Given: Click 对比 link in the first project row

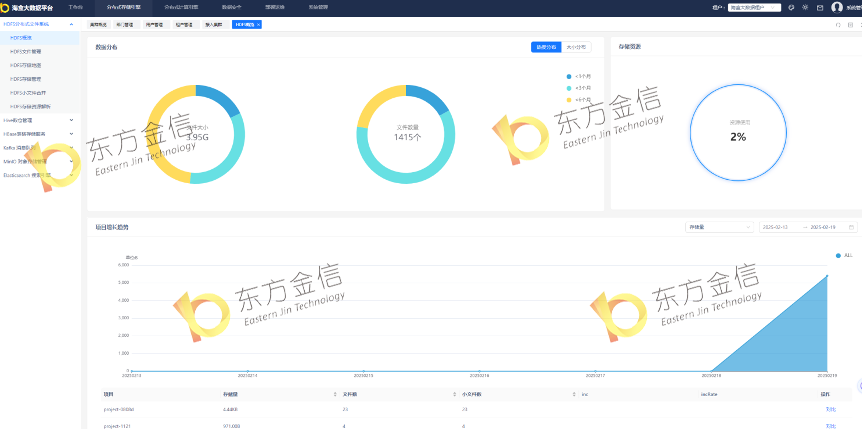Looking at the screenshot, I should tap(830, 409).
